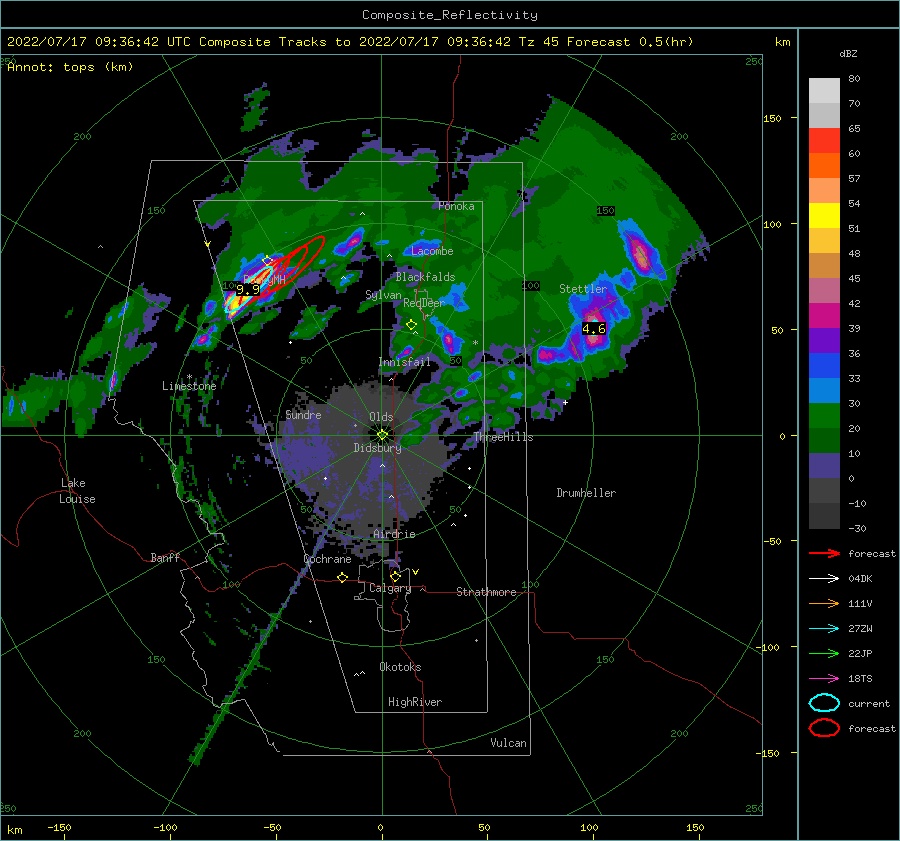Click the Sylvan label on map
The width and height of the screenshot is (900, 841).
tap(383, 295)
